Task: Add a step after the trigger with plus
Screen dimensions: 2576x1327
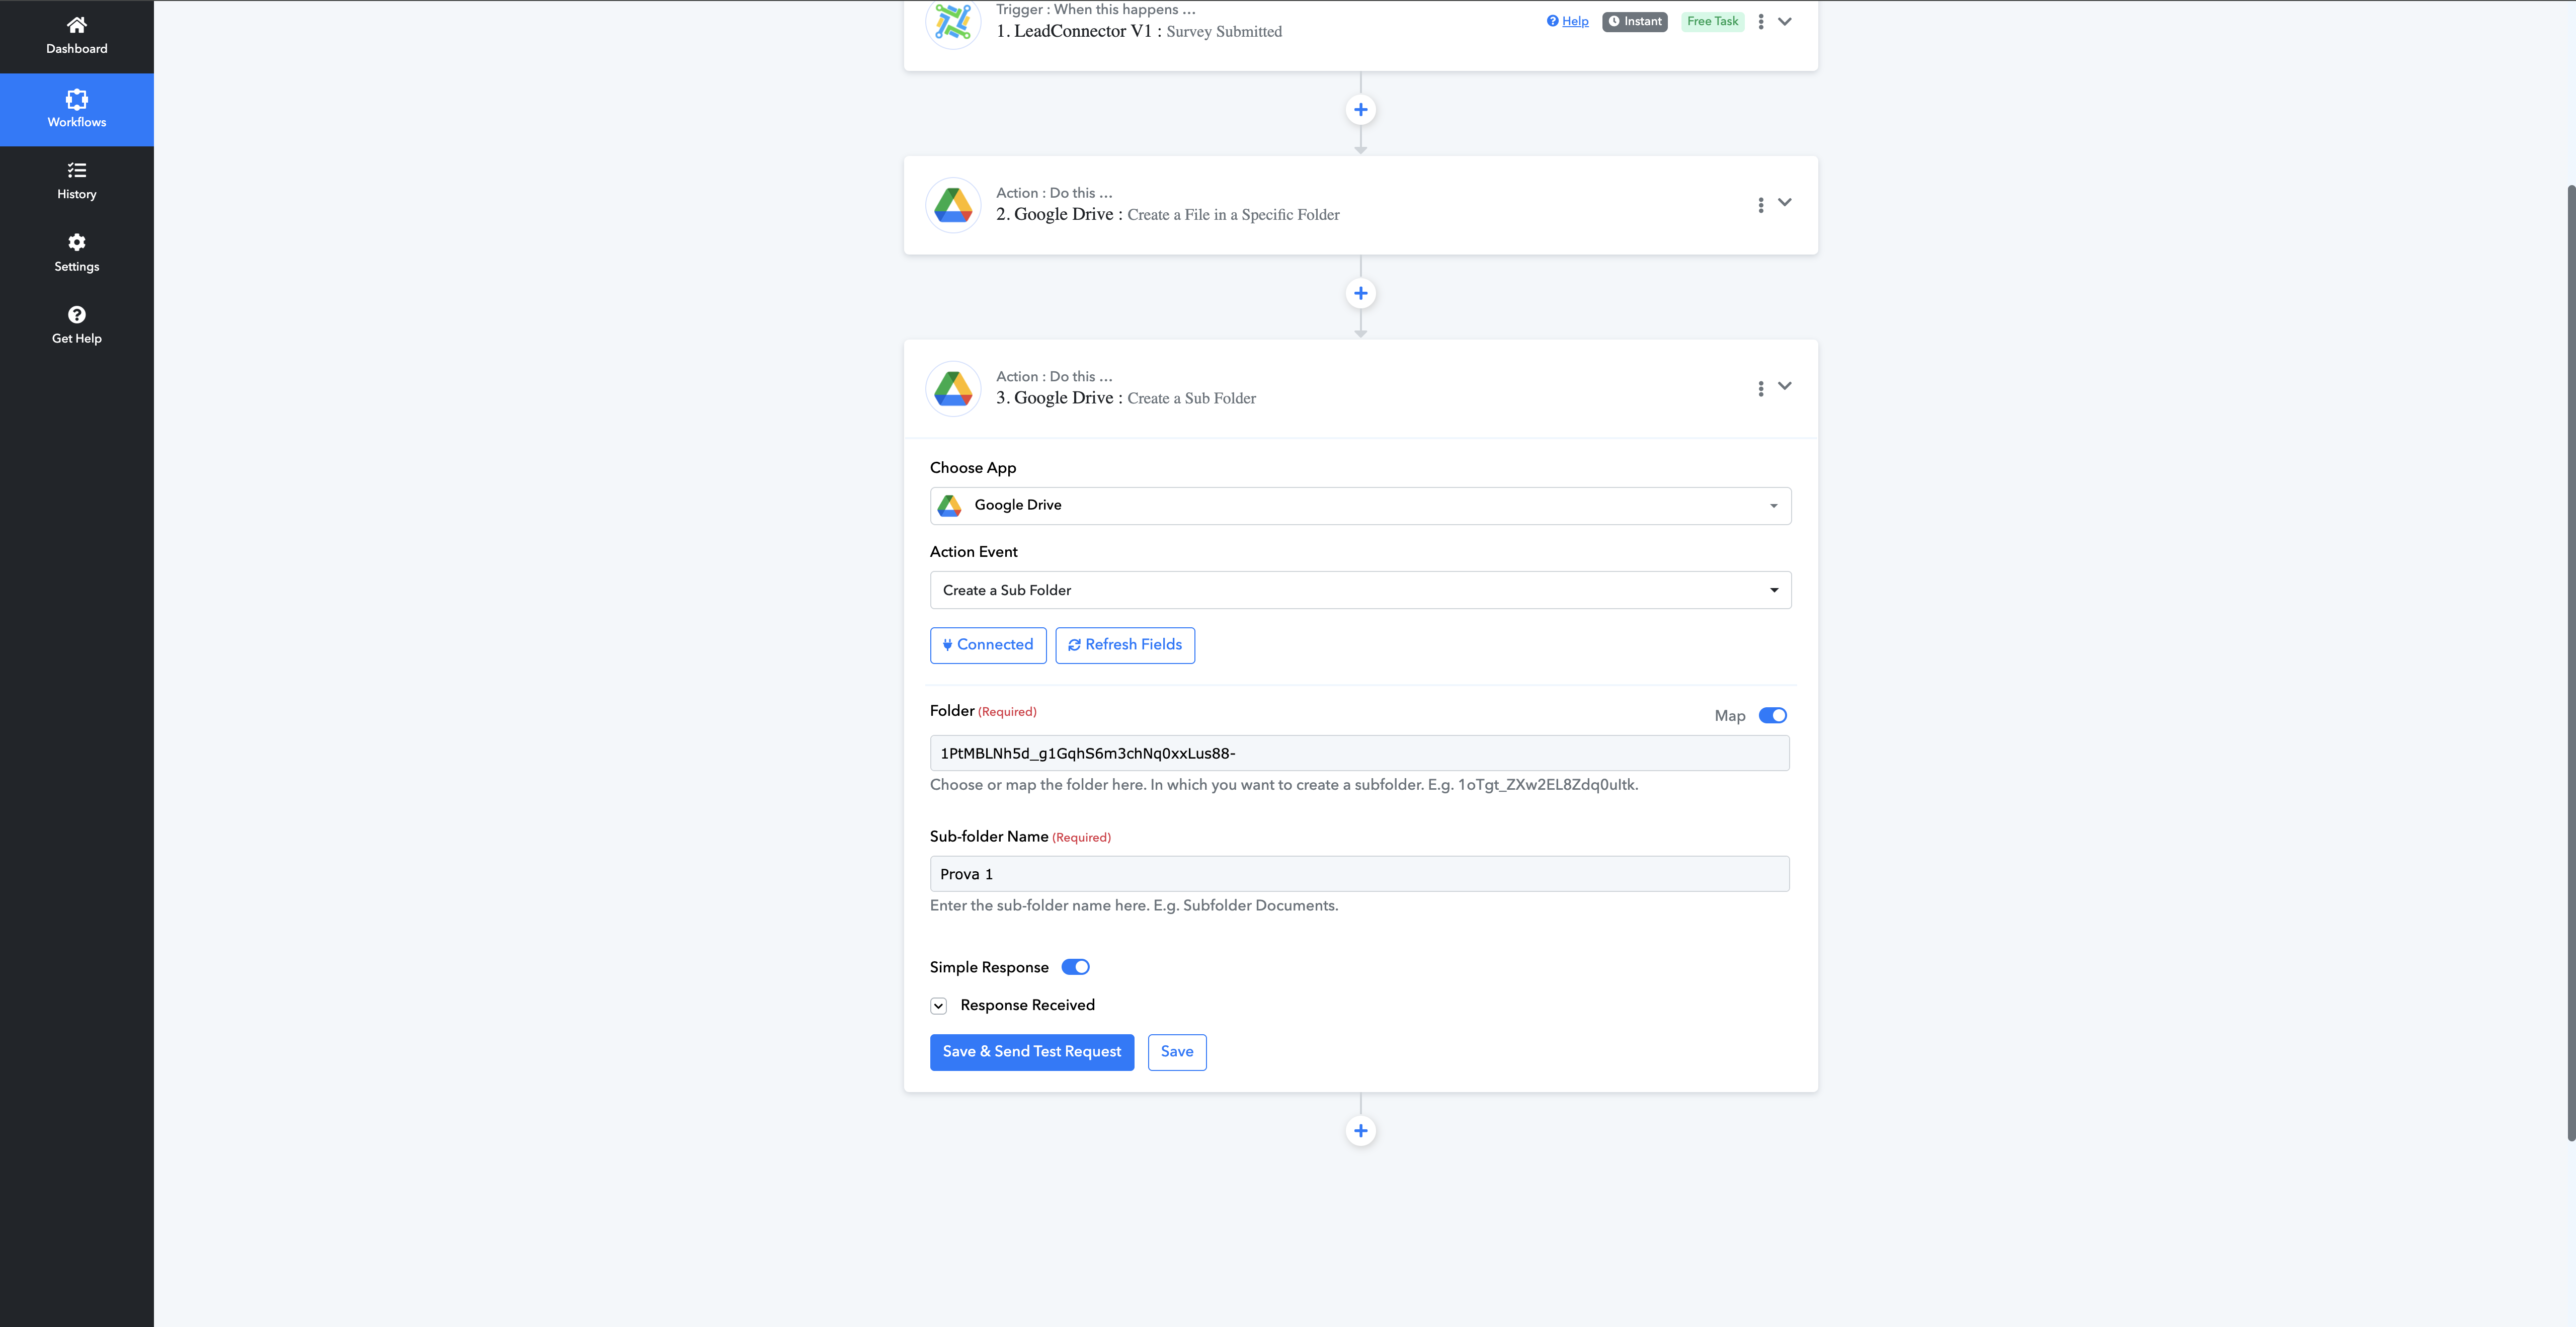Action: [x=1360, y=110]
